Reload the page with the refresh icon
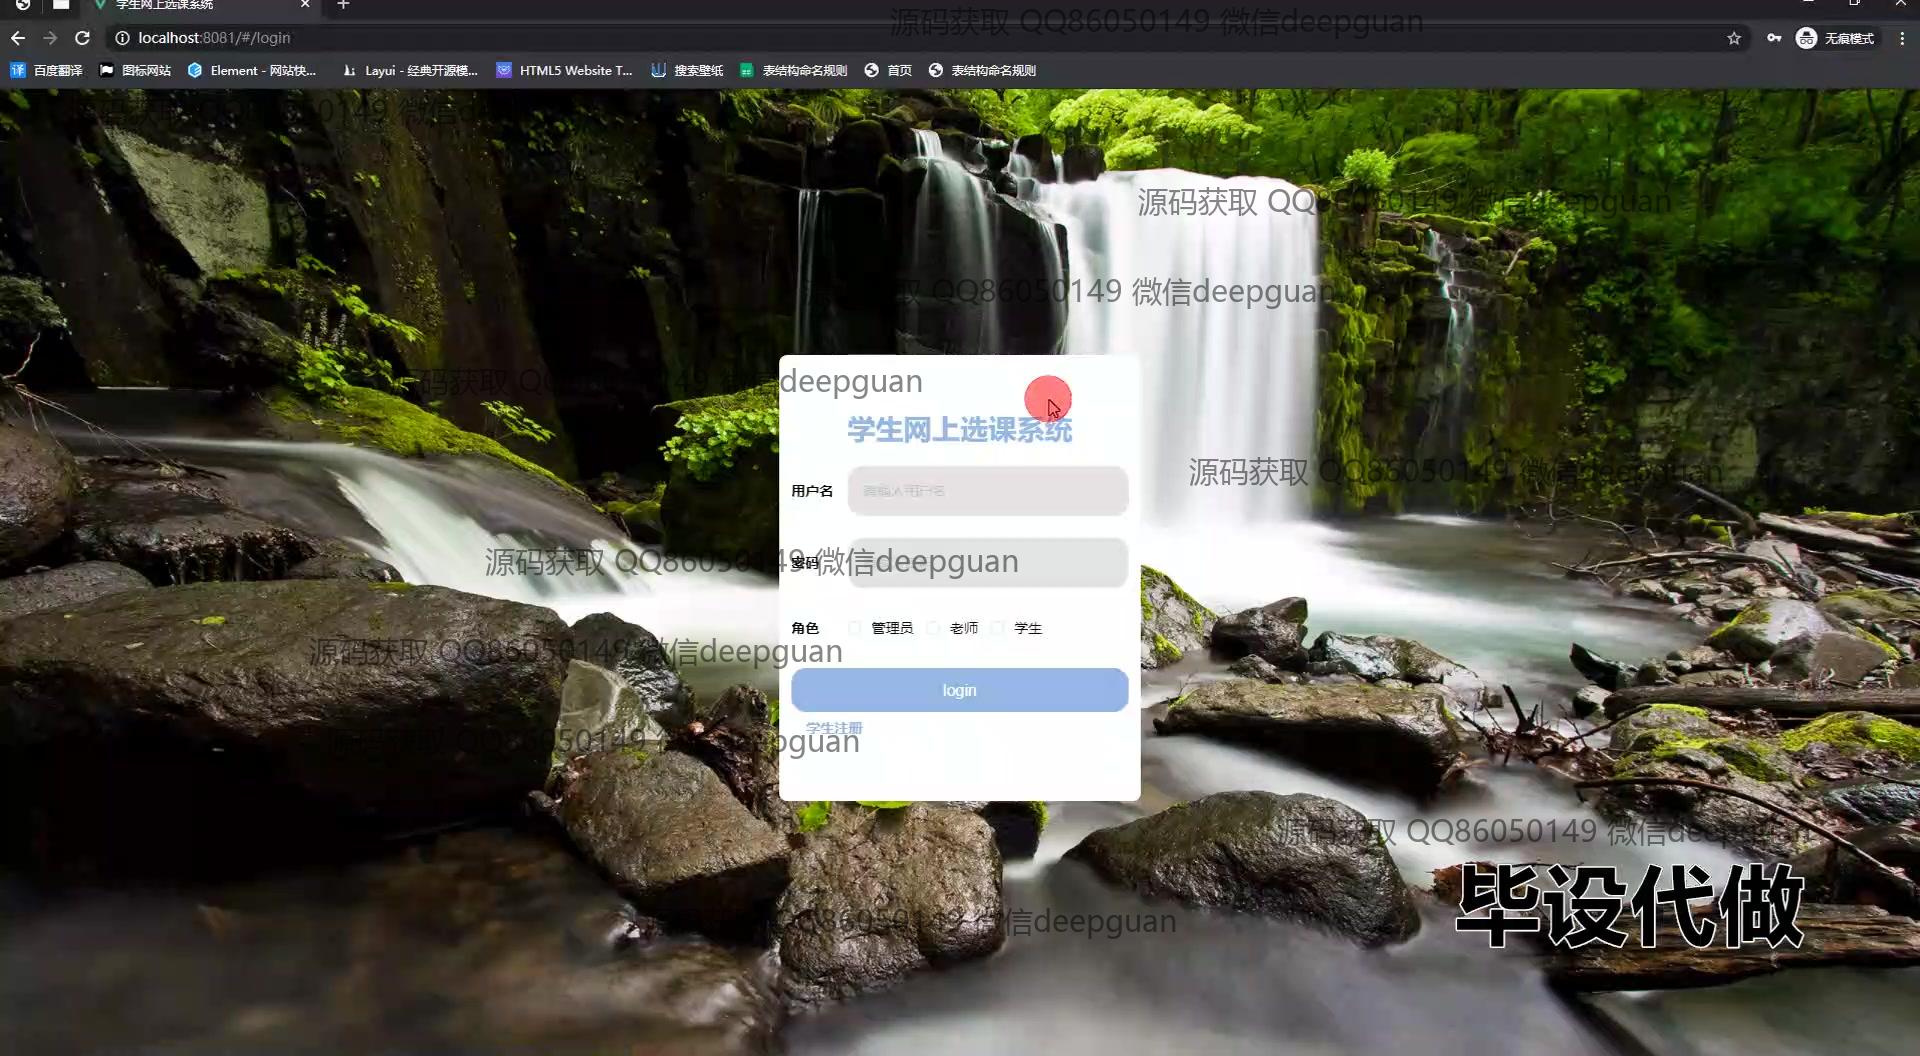Image resolution: width=1920 pixels, height=1056 pixels. (x=83, y=38)
